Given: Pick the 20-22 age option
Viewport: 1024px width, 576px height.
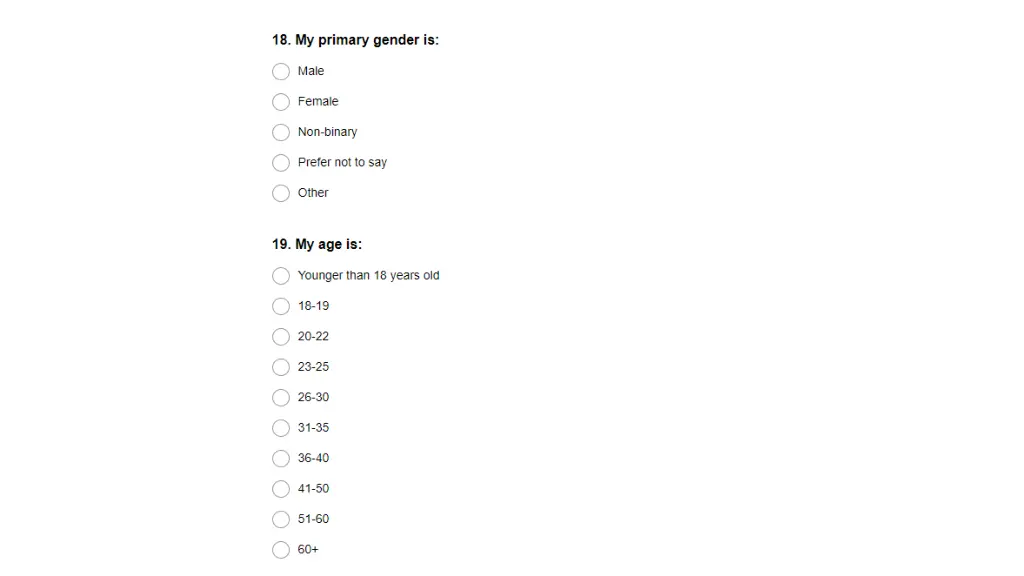Looking at the screenshot, I should (x=281, y=337).
